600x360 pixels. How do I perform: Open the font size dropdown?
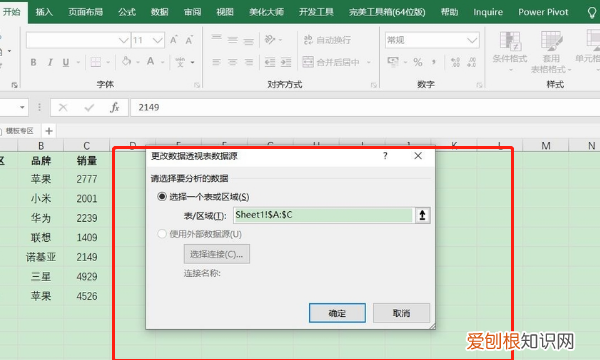[158, 40]
